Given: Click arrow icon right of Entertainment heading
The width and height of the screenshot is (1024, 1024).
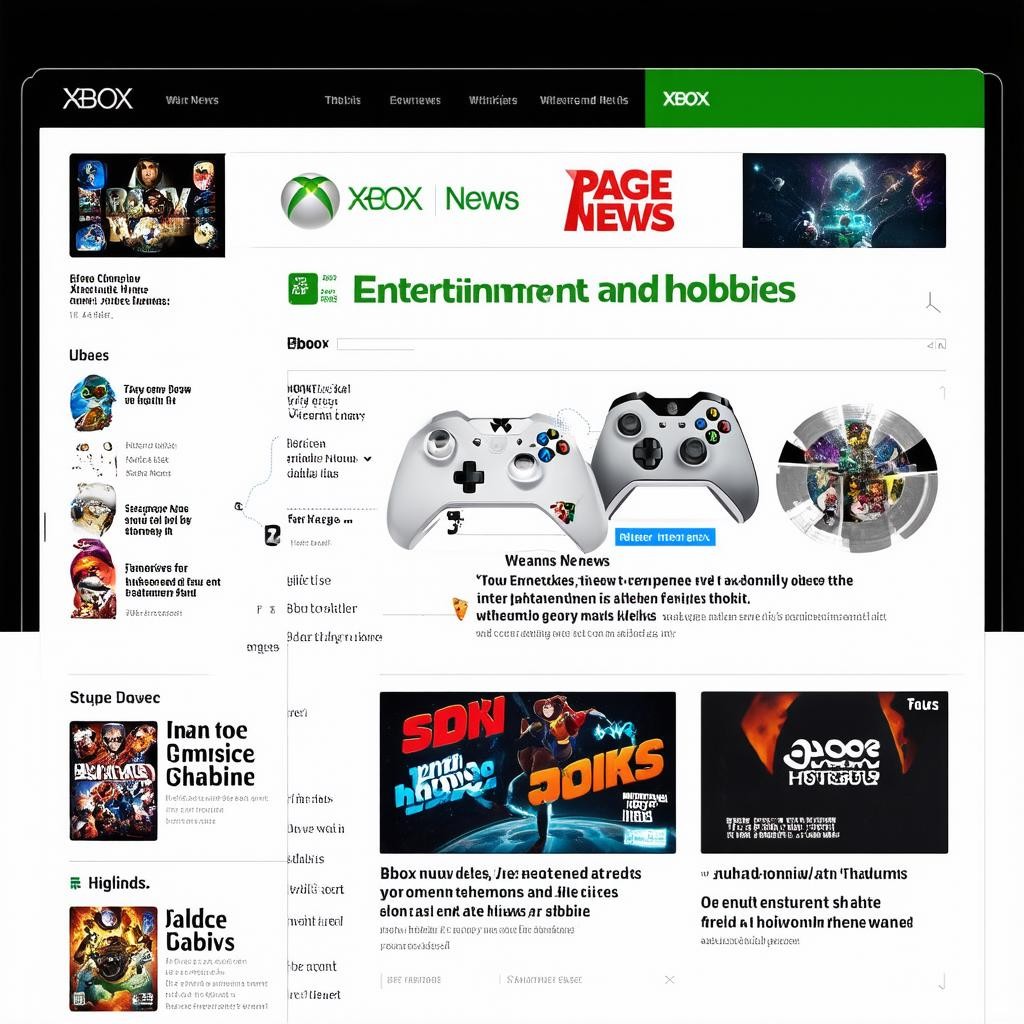Looking at the screenshot, I should click(x=933, y=302).
